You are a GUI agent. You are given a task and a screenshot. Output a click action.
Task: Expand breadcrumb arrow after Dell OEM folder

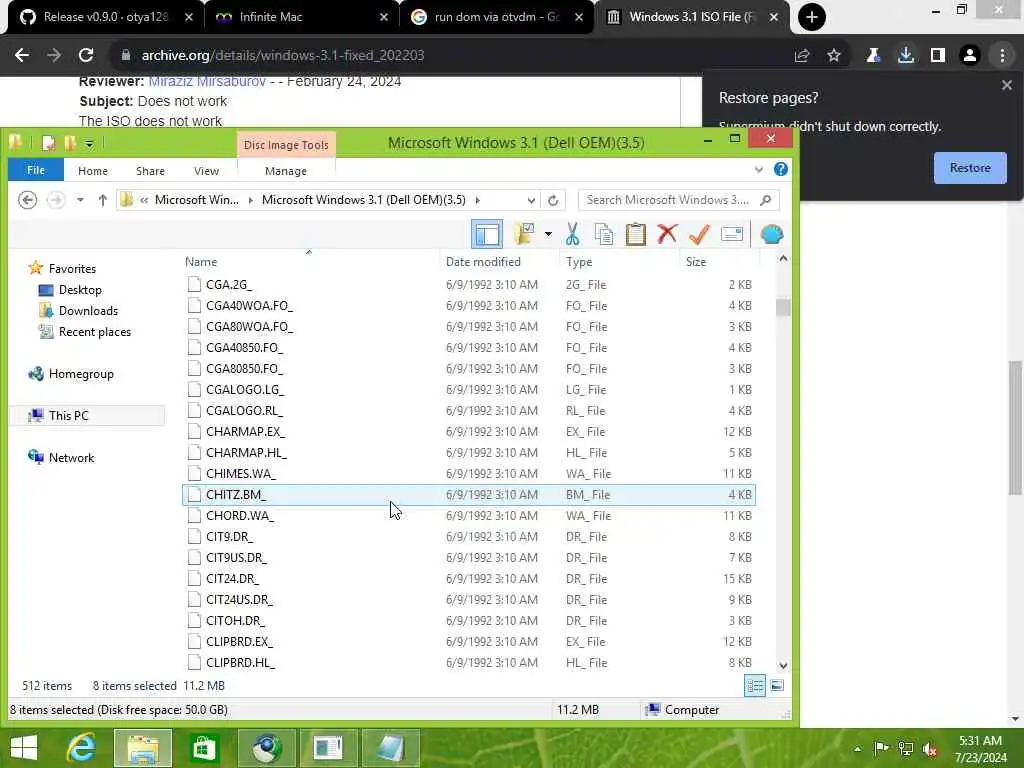tap(477, 200)
